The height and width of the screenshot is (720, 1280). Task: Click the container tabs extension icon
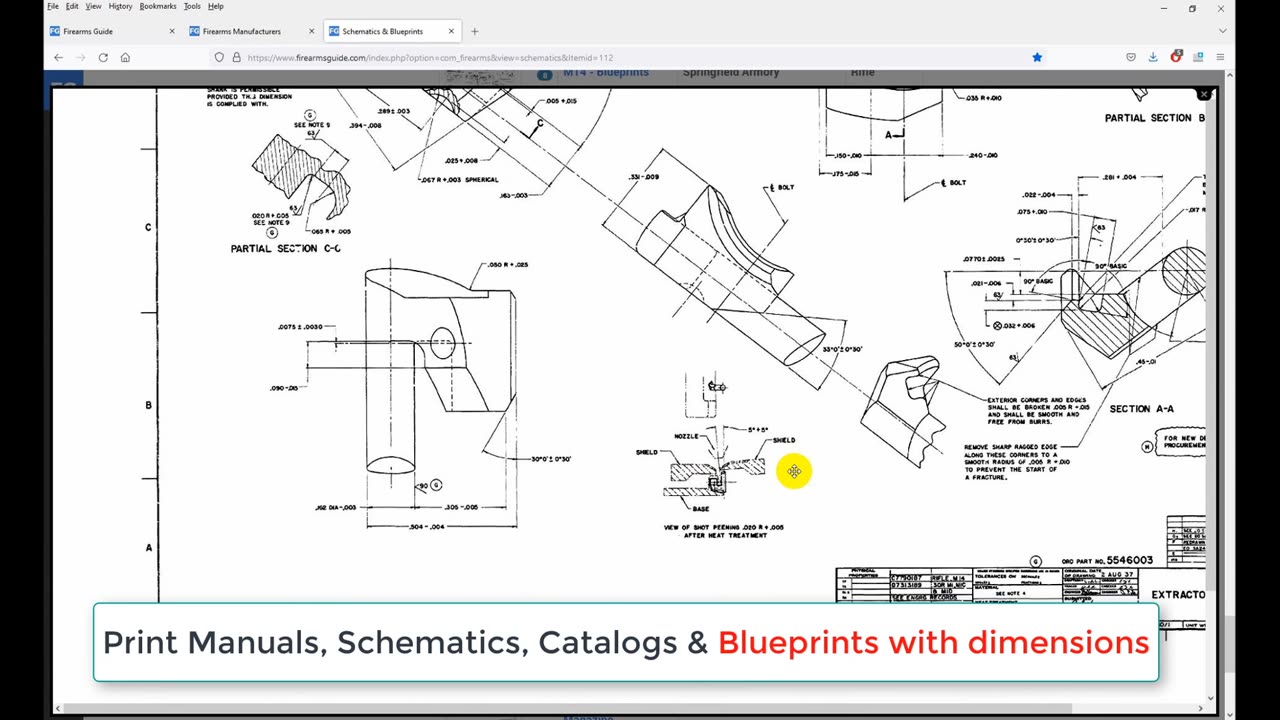coord(1198,57)
